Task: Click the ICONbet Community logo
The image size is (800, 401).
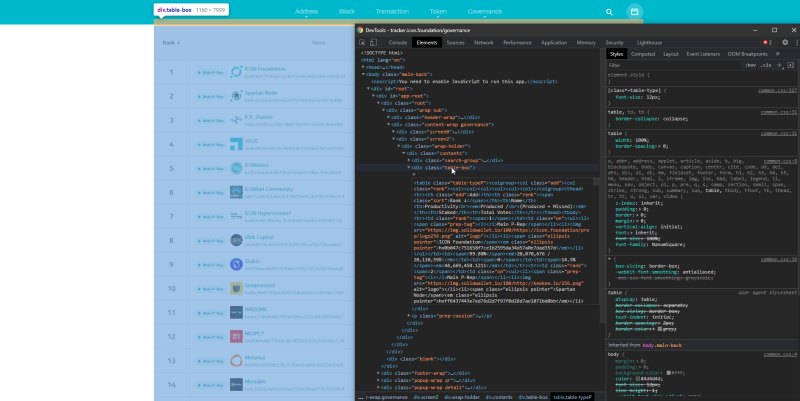Action: click(236, 192)
